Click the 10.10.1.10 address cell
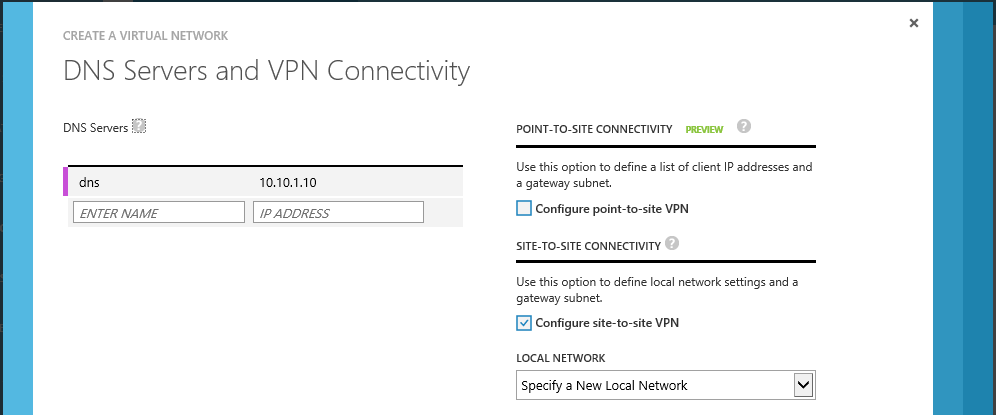 click(288, 182)
